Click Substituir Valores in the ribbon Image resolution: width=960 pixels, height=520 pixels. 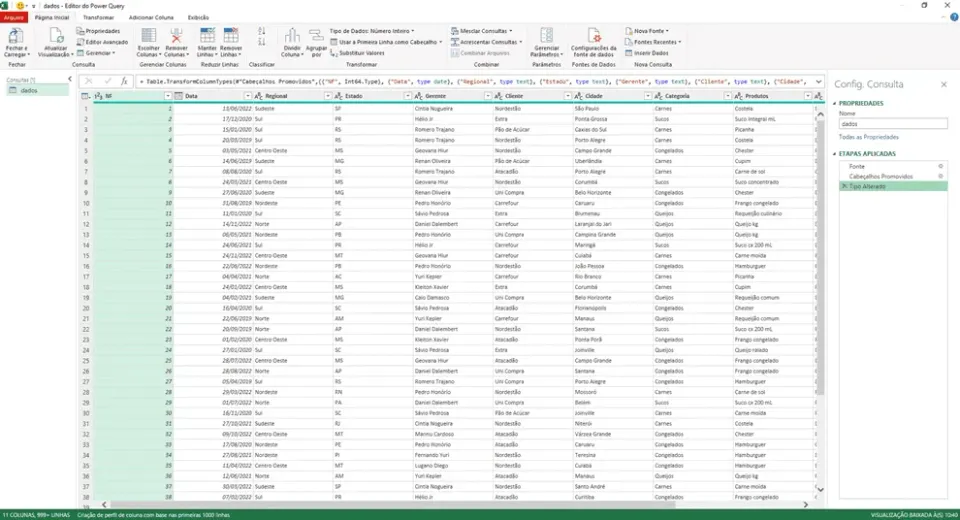(357, 53)
